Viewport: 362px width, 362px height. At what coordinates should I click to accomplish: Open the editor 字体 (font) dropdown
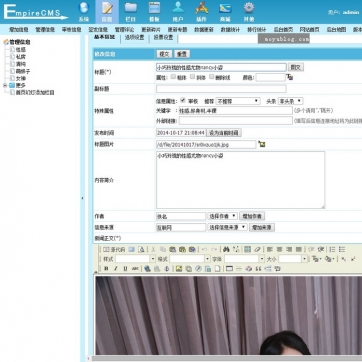click(x=244, y=259)
